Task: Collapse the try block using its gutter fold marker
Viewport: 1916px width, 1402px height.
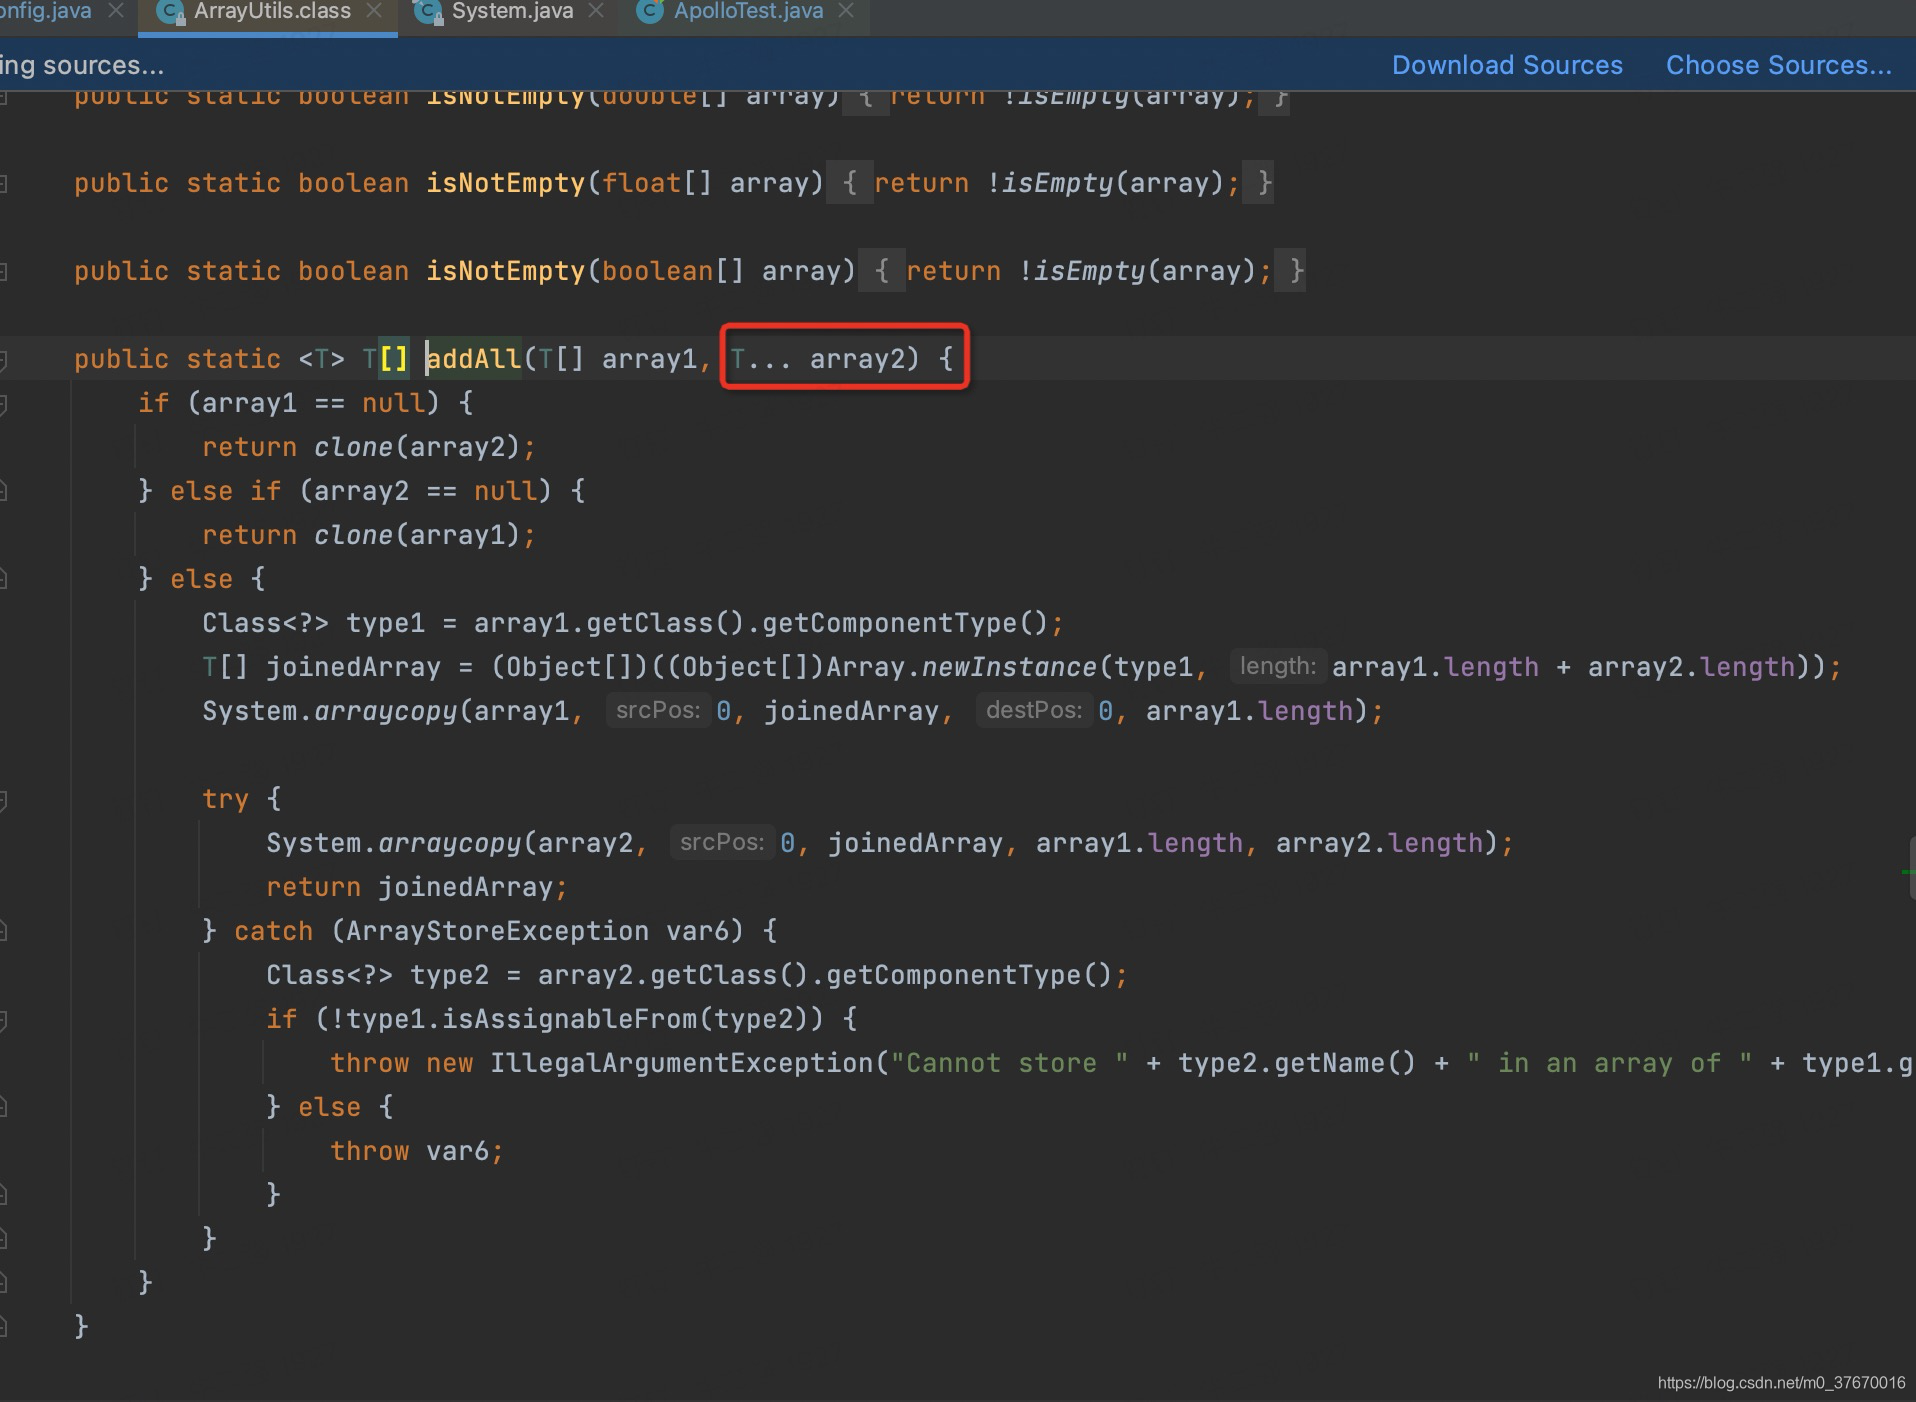Action: point(4,800)
